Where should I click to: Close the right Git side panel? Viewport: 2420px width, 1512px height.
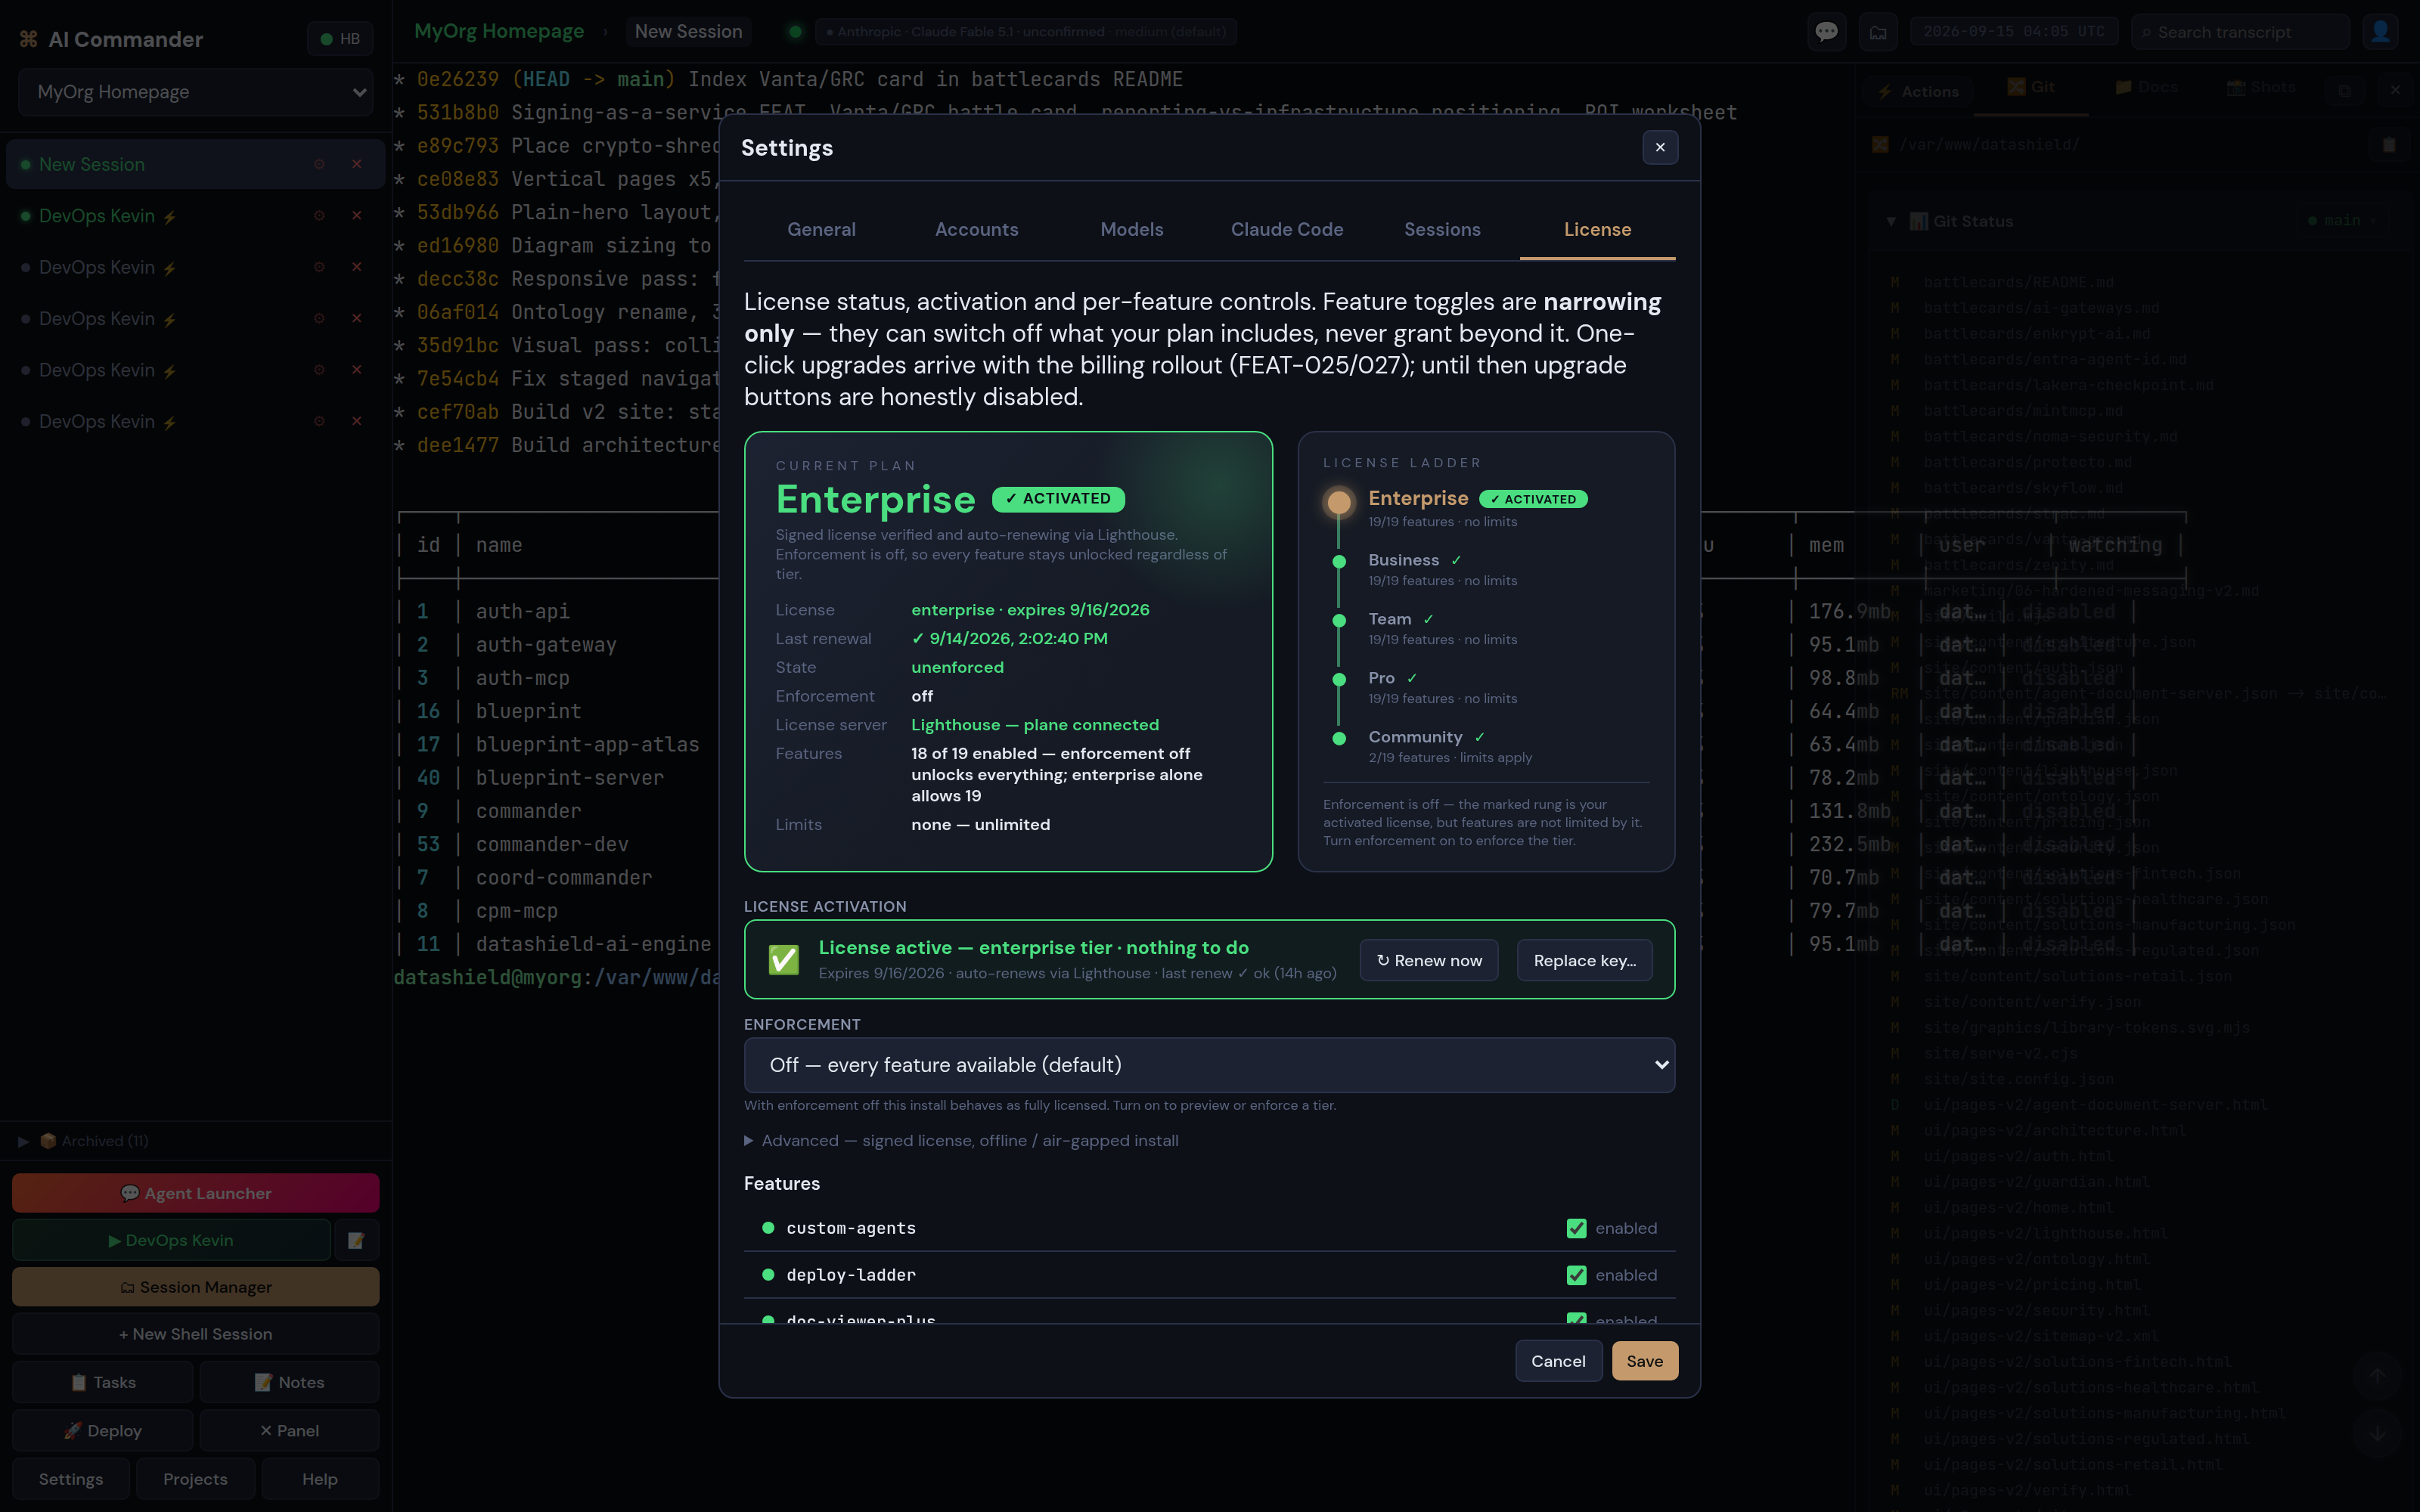click(x=2395, y=90)
